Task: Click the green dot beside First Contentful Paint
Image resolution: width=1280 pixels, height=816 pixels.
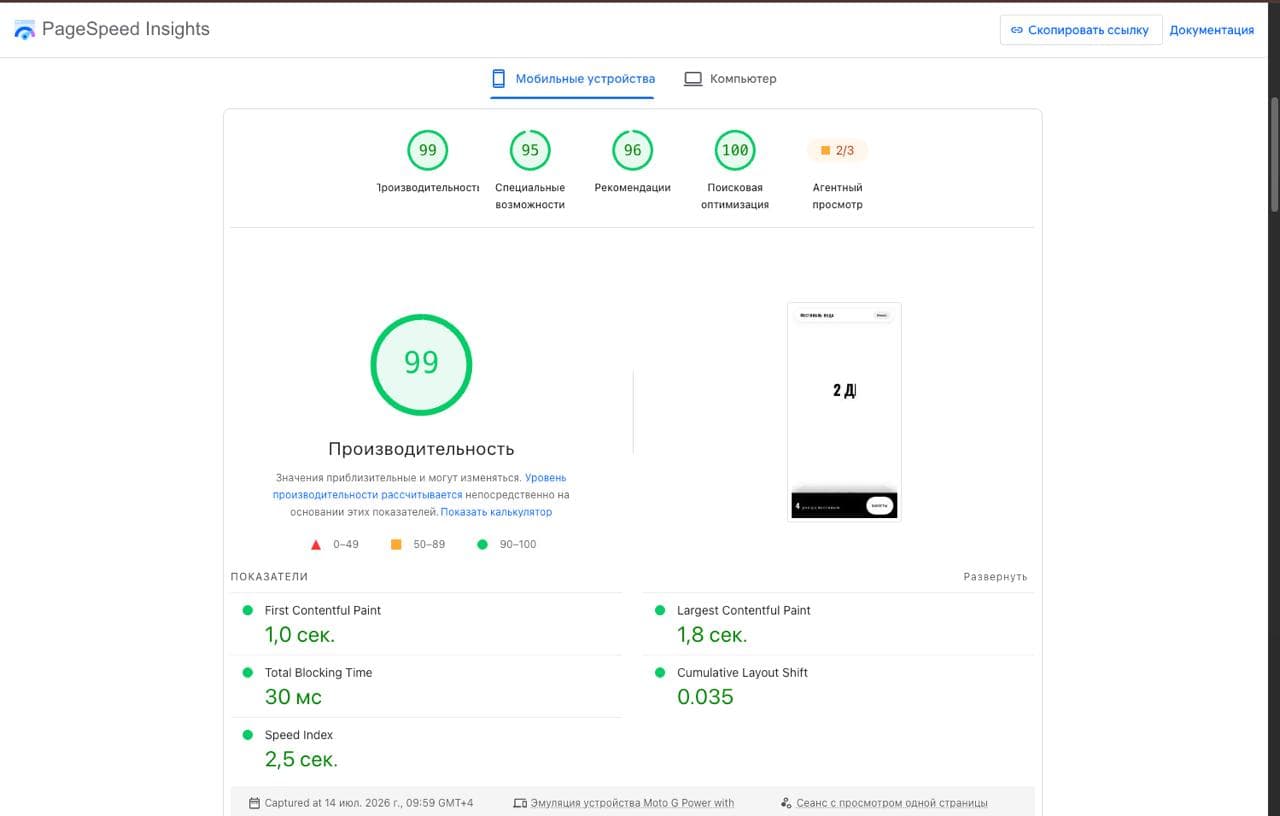Action: click(x=248, y=610)
